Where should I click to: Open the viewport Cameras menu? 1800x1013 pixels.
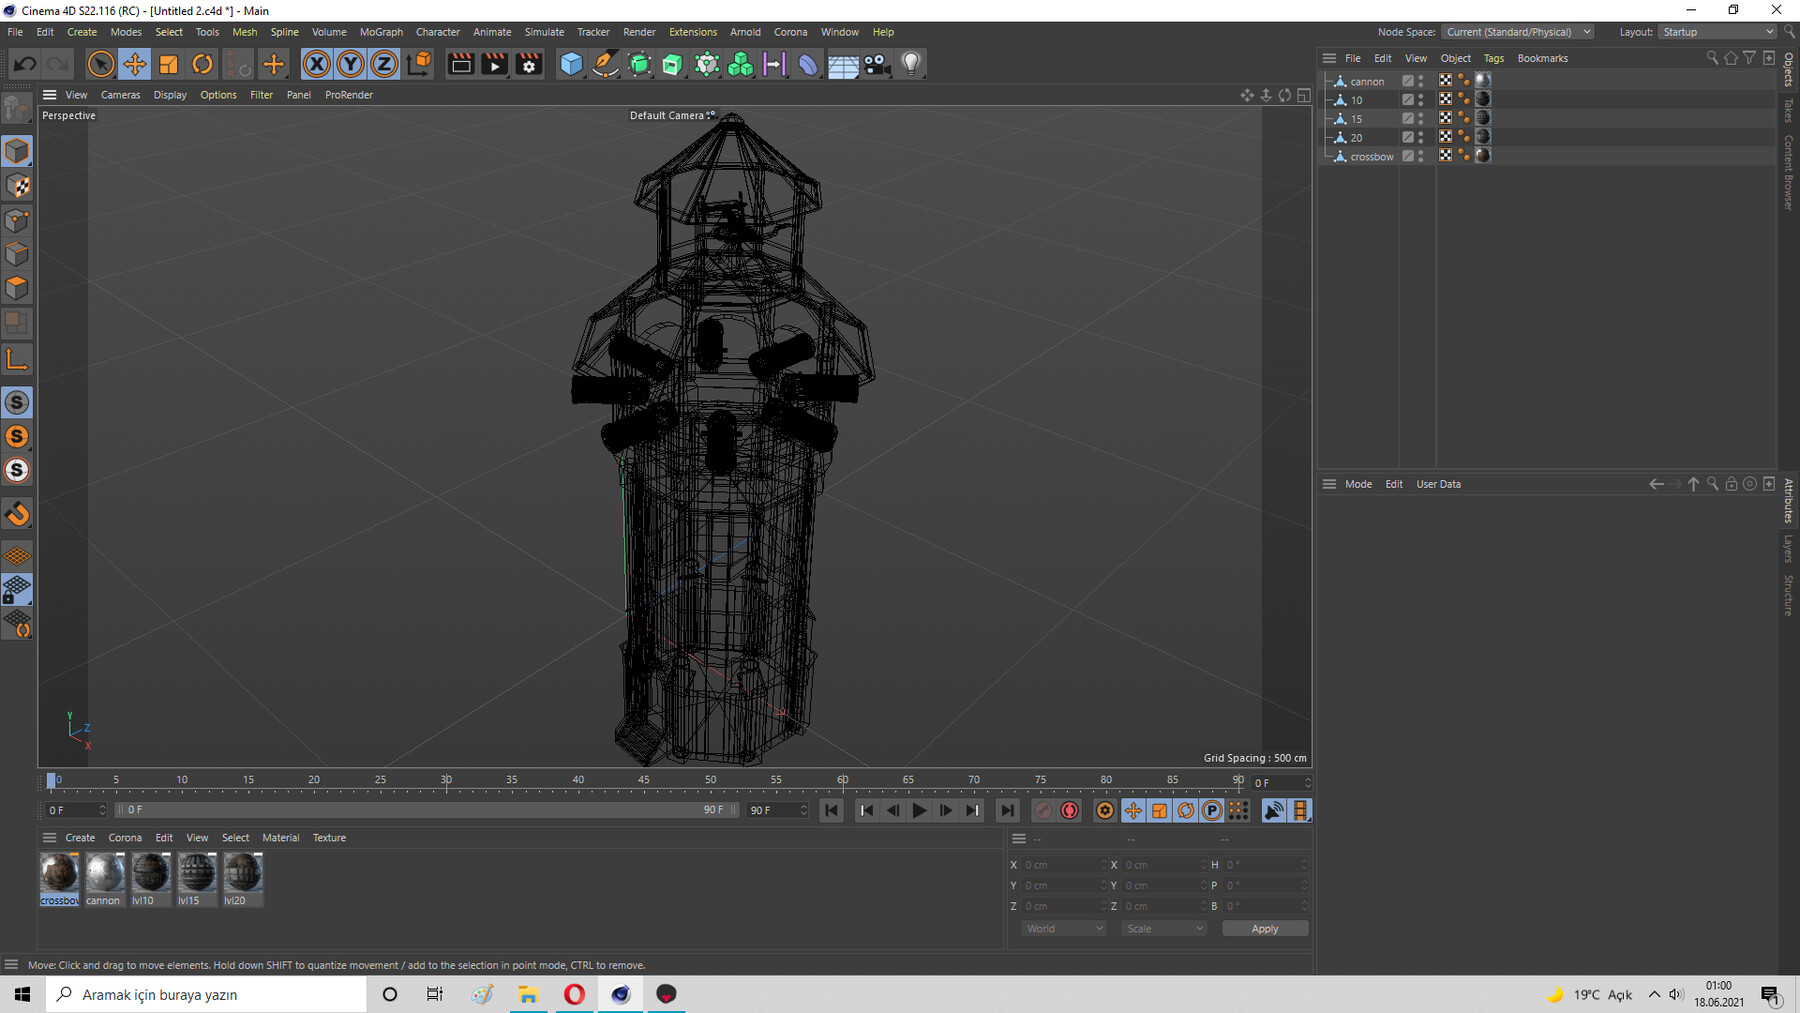(x=120, y=95)
